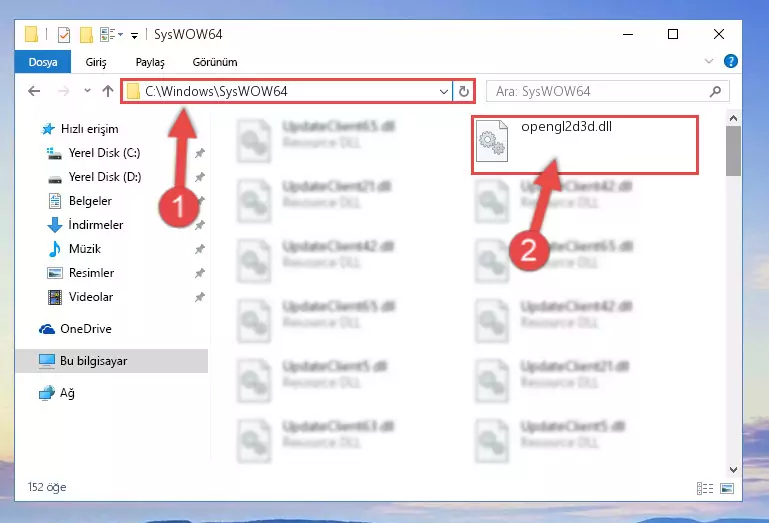
Task: Select the opengl2d3d.dll file name
Action: [566, 127]
